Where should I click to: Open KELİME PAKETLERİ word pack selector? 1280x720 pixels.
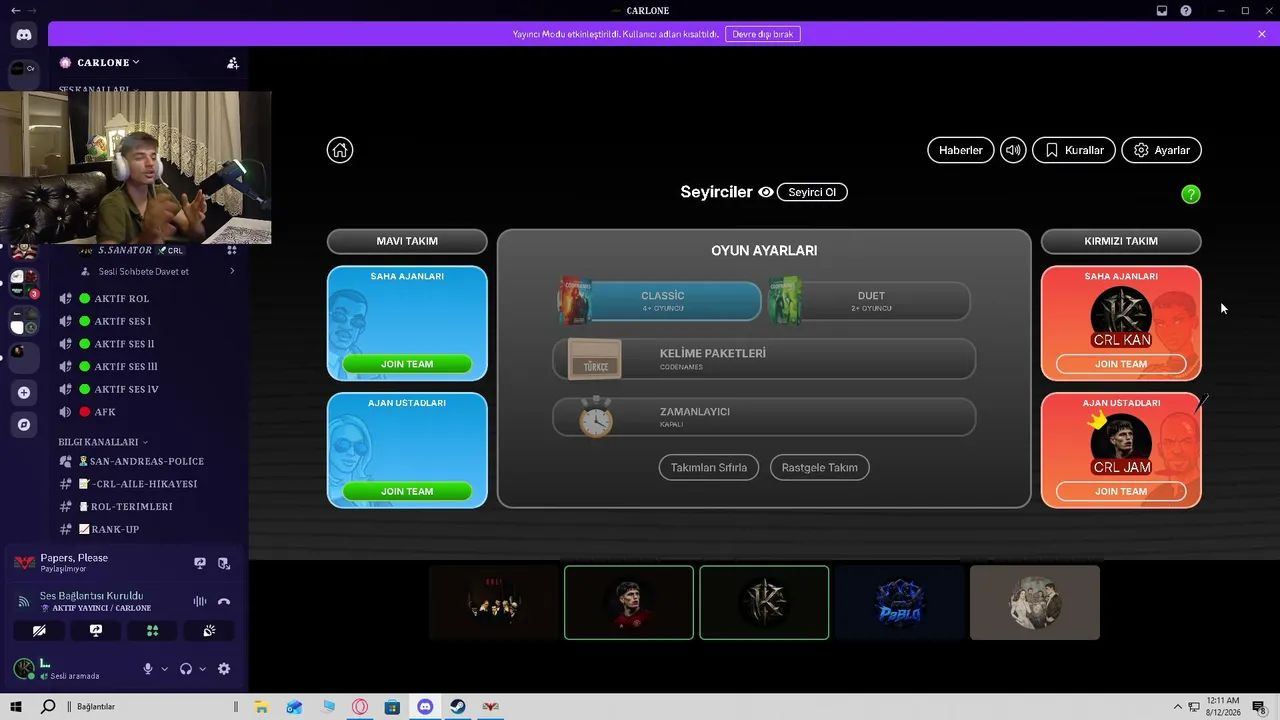pos(764,359)
